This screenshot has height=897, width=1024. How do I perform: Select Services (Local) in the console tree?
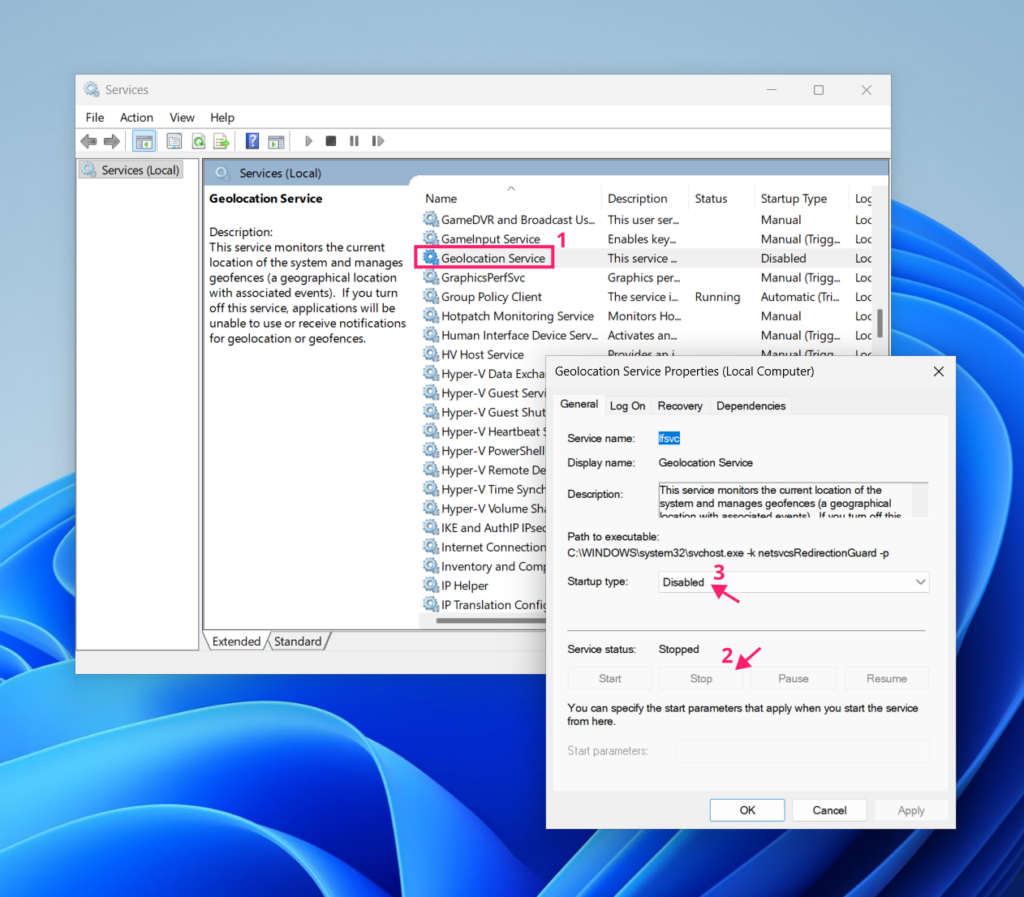coord(131,170)
